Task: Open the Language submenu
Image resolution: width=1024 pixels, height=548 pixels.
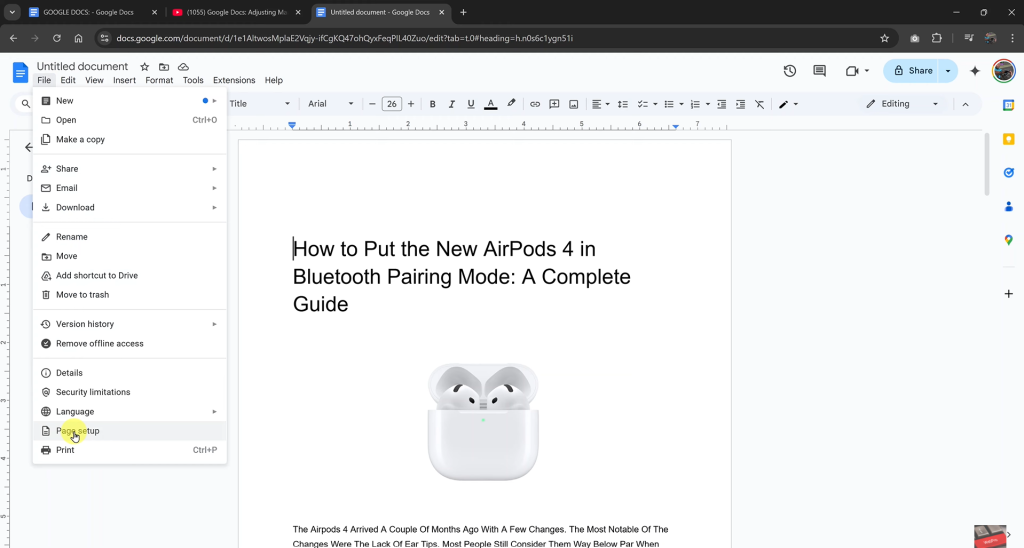Action: (x=130, y=411)
